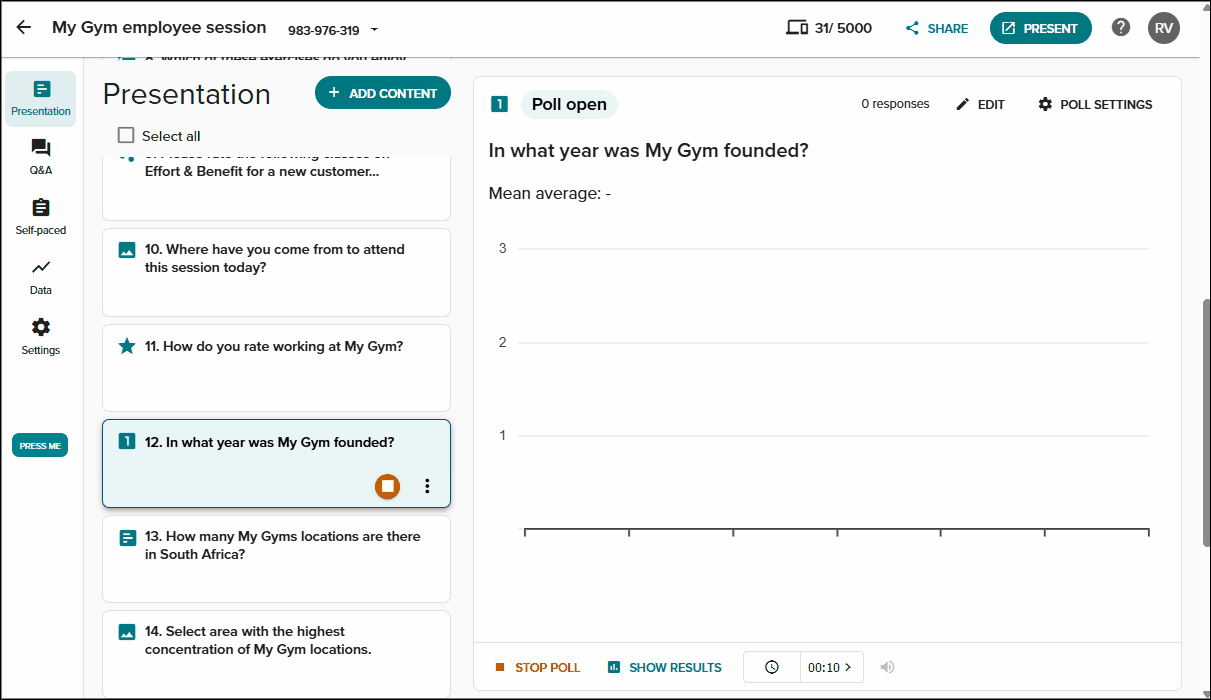Viewport: 1211px width, 700px height.
Task: Select item 11 How do you rate working
Action: tap(276, 367)
